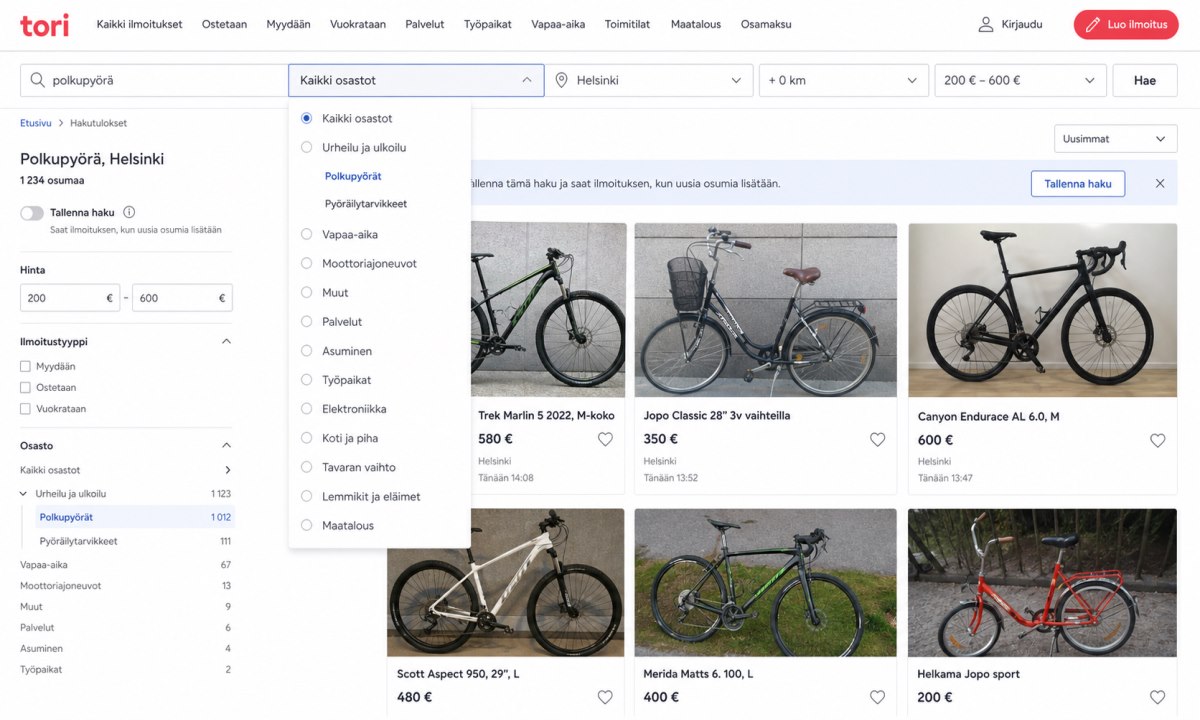1200x720 pixels.
Task: Favorite the Helkama Jopo sport listing
Action: [1157, 697]
